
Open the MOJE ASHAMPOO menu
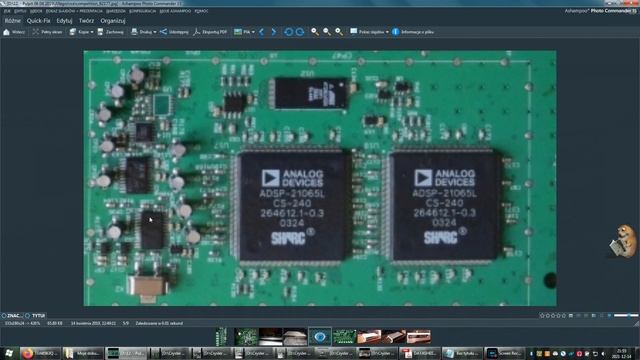(x=175, y=11)
